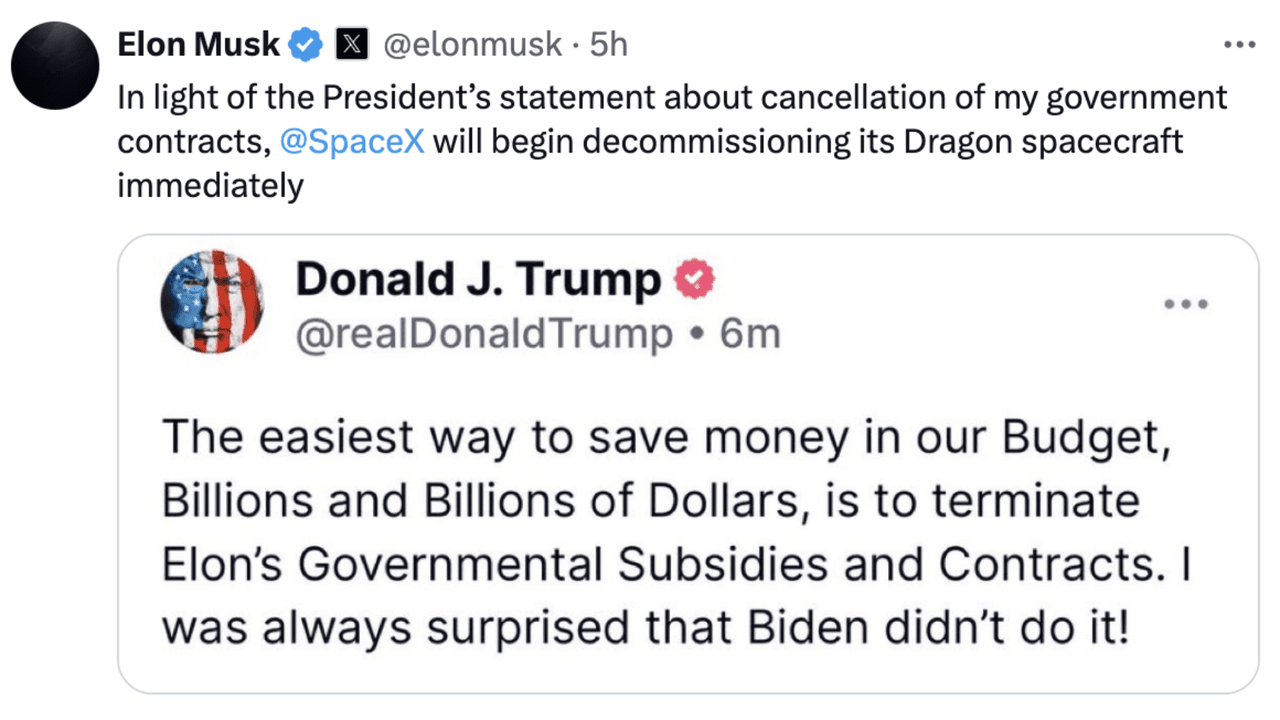The image size is (1280, 720).
Task: Click the verified badge next to @elonmusk handle
Action: [306, 43]
